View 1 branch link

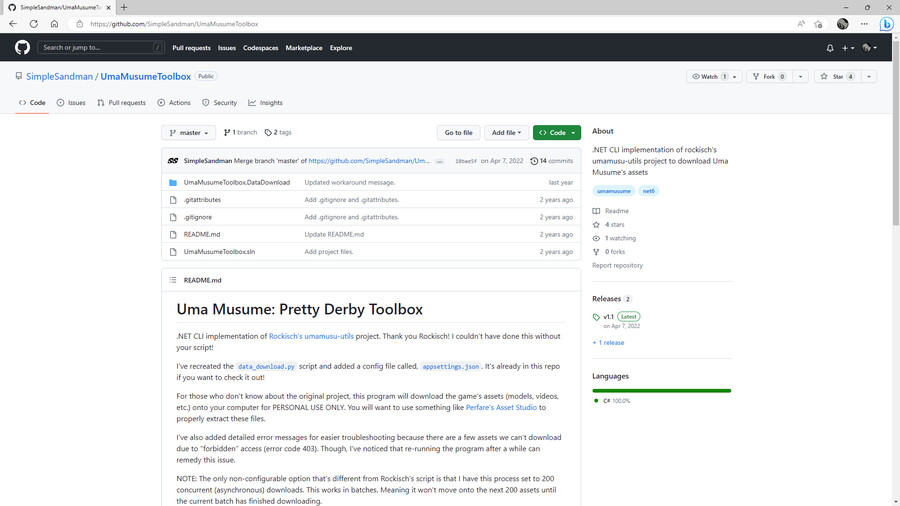(x=240, y=133)
